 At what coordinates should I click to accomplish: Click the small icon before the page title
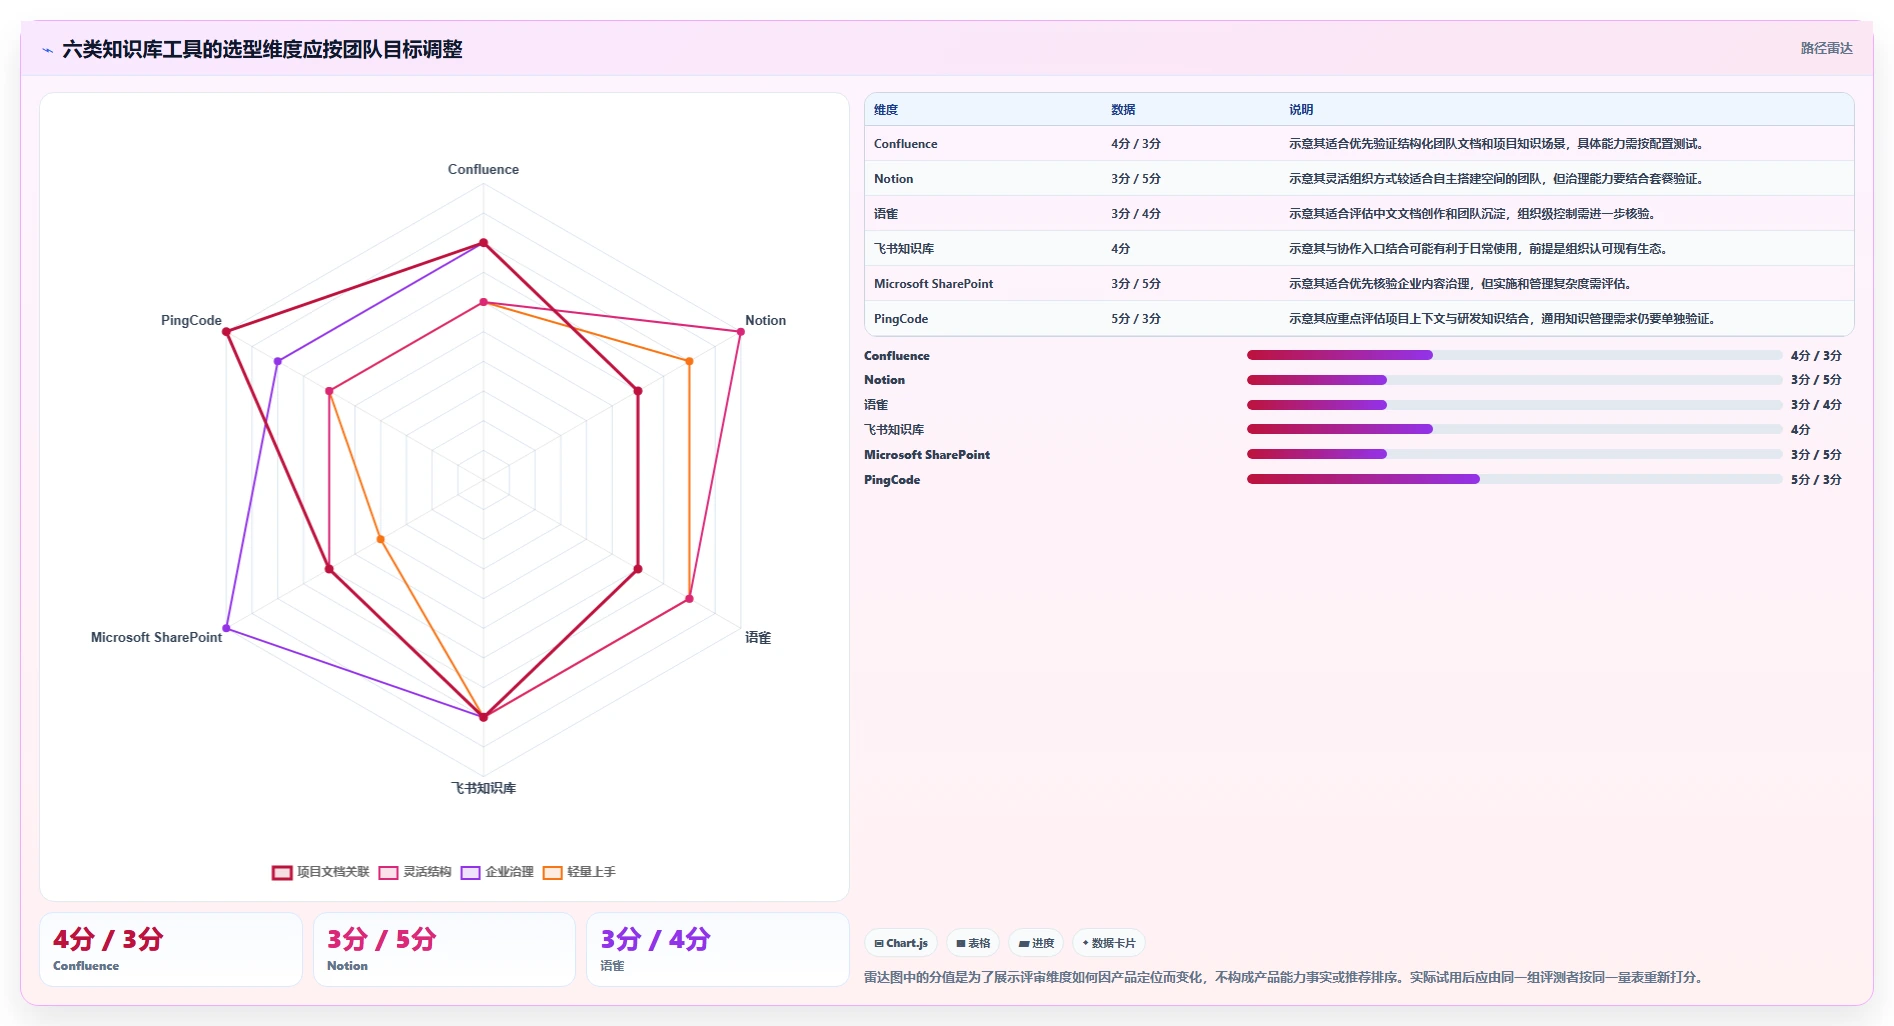tap(47, 50)
